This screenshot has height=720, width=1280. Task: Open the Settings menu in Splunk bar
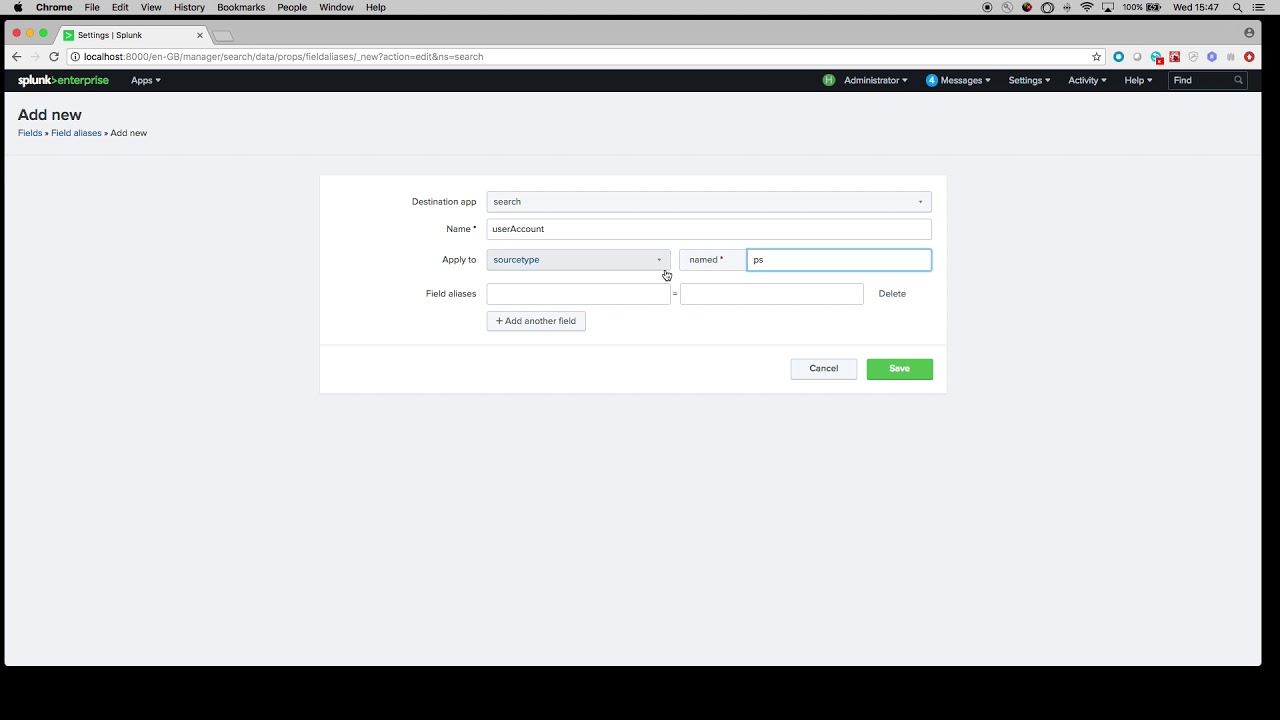1029,80
